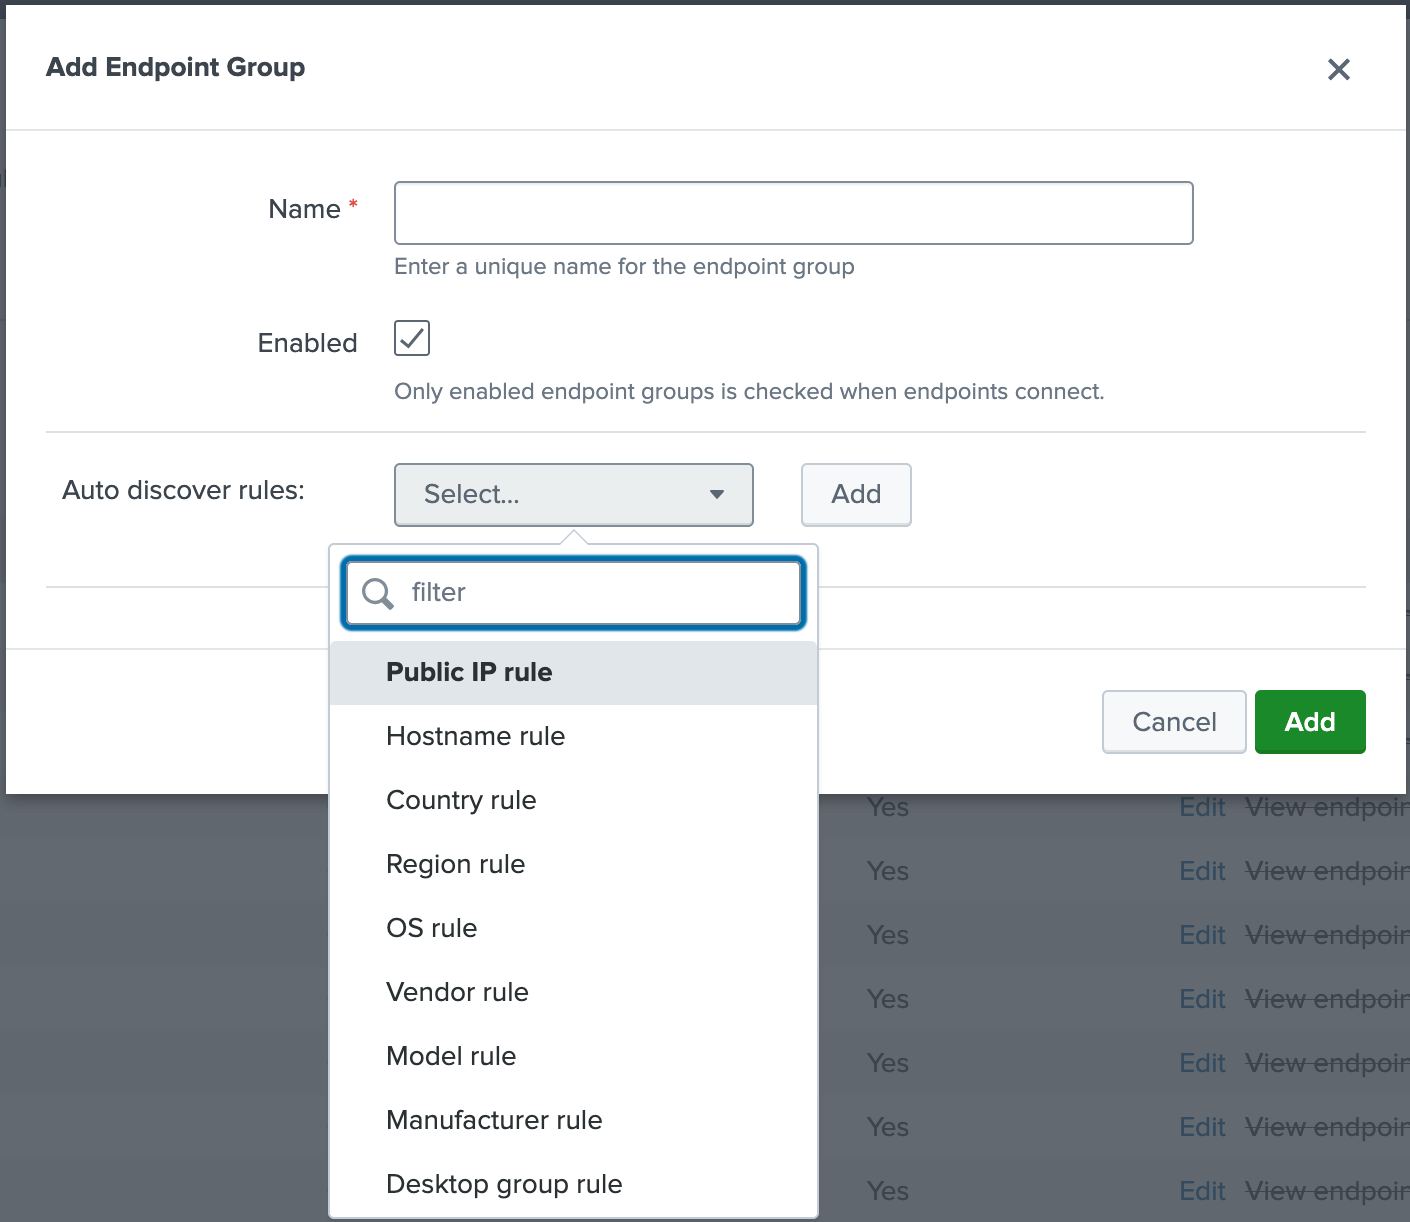This screenshot has width=1410, height=1222.
Task: Open the Auto discover rules Select dropdown
Action: pos(573,494)
